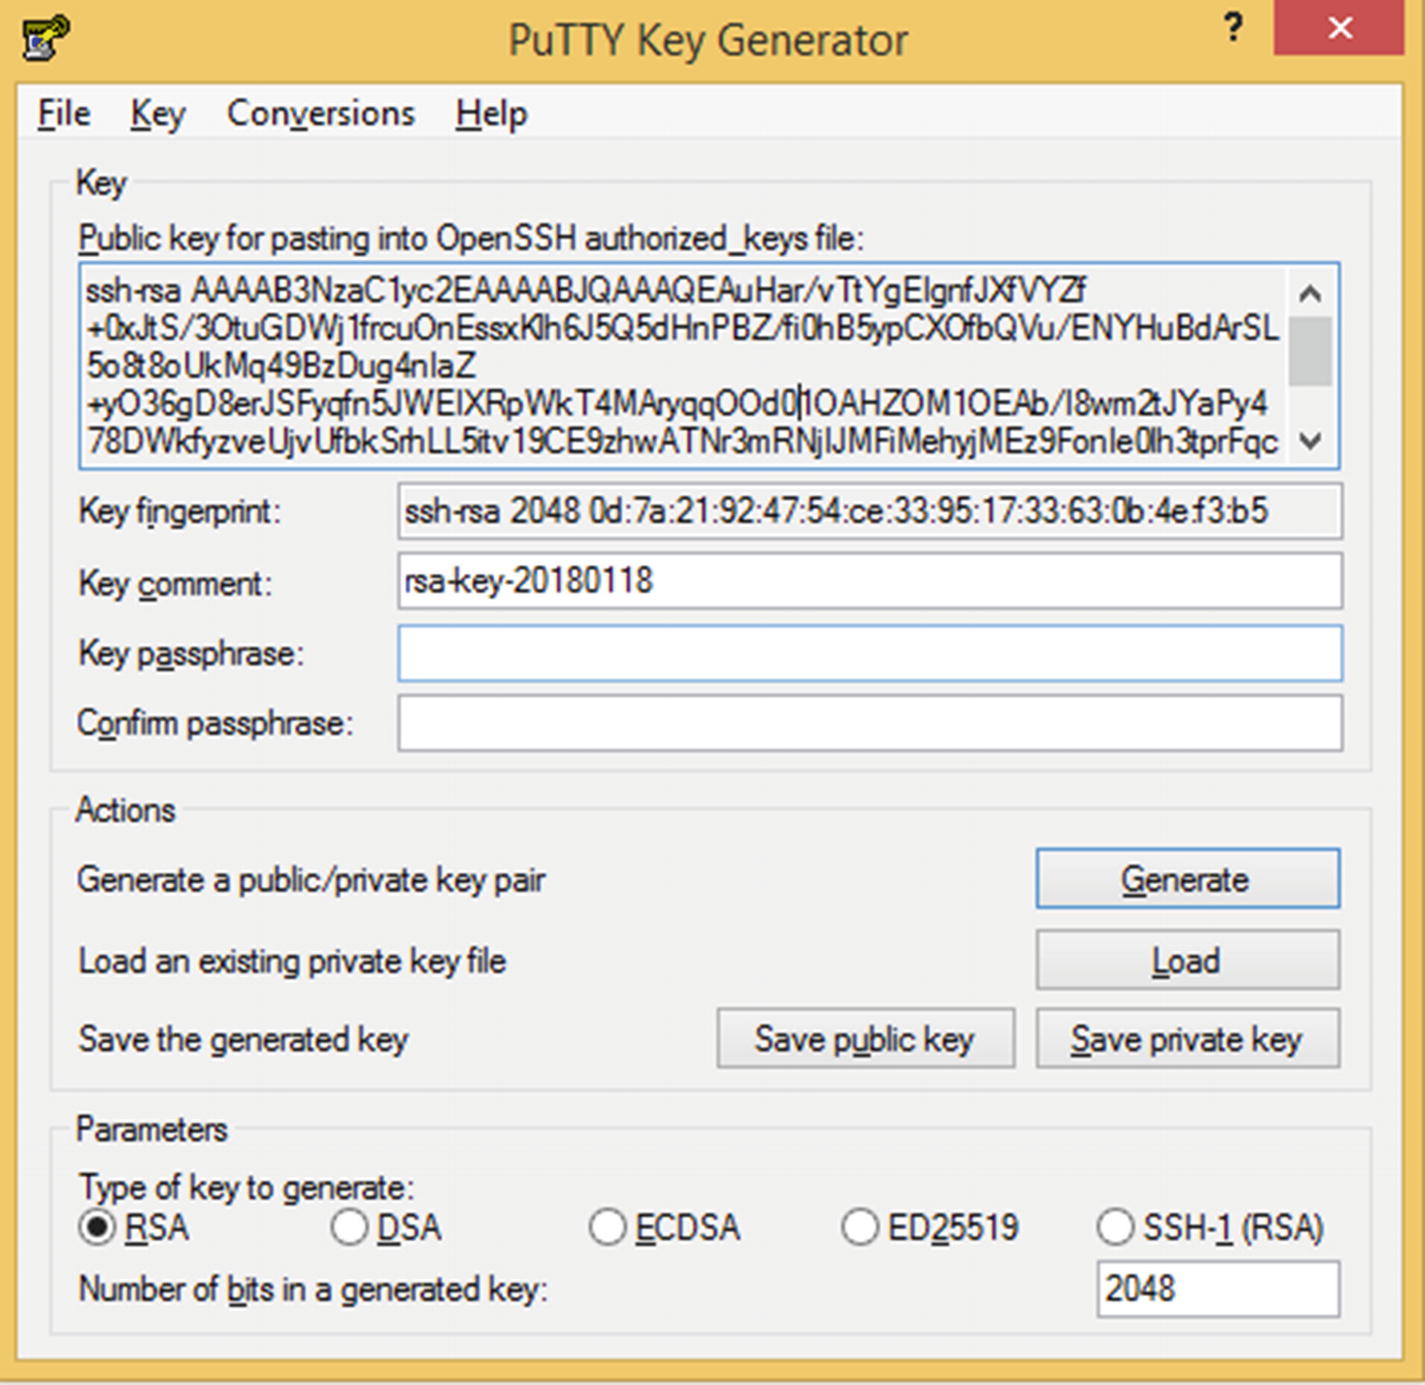Open the File menu
Viewport: 1425px width, 1385px height.
64,113
